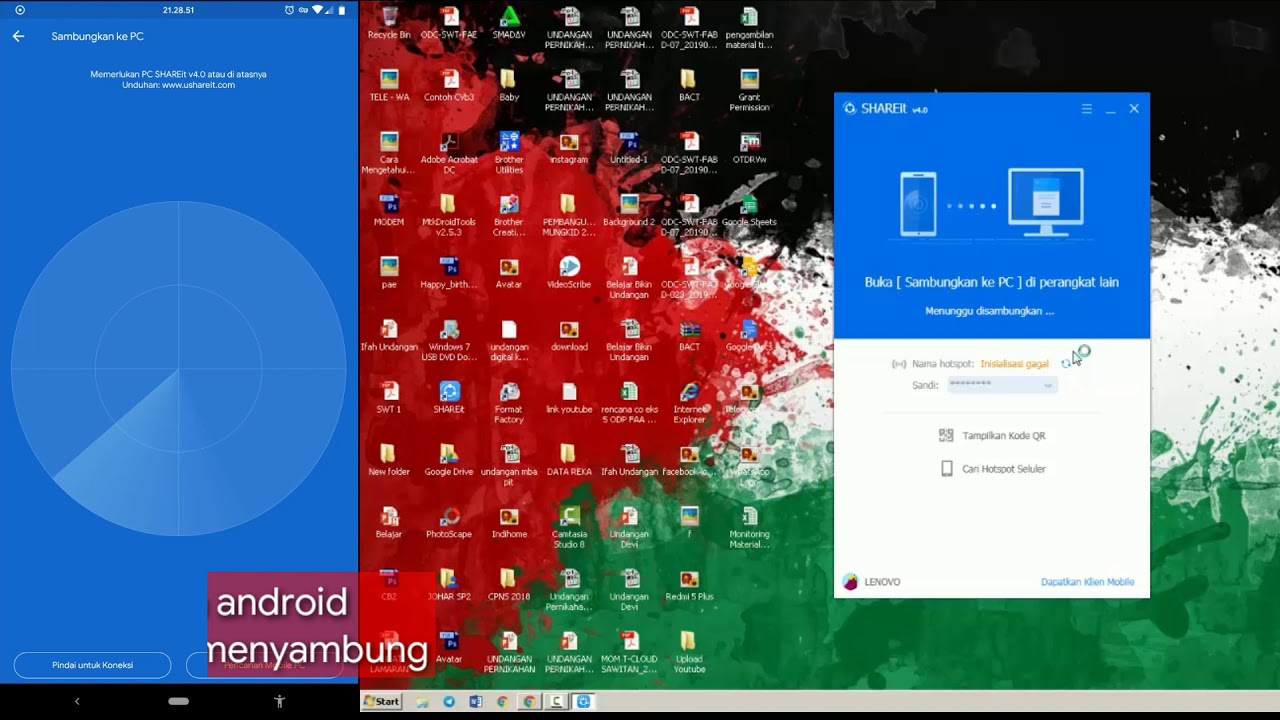Open the Dapatkan Klien Mobile link
1280x720 pixels.
point(1087,582)
